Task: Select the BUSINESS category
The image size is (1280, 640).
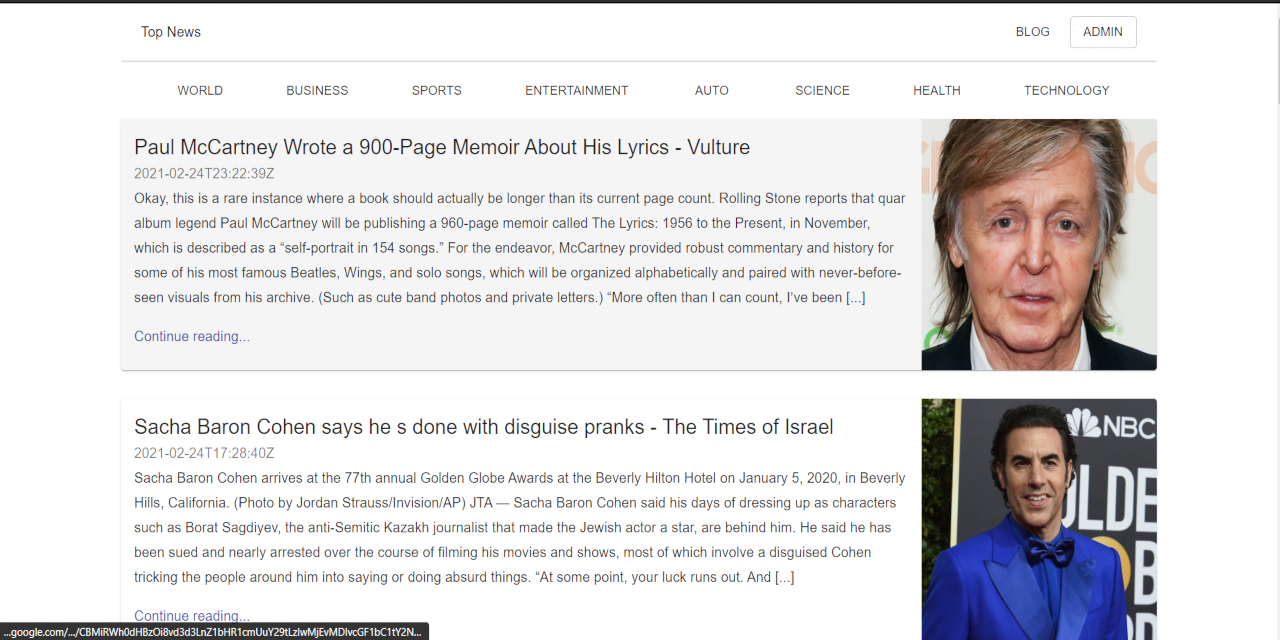Action: coord(317,90)
